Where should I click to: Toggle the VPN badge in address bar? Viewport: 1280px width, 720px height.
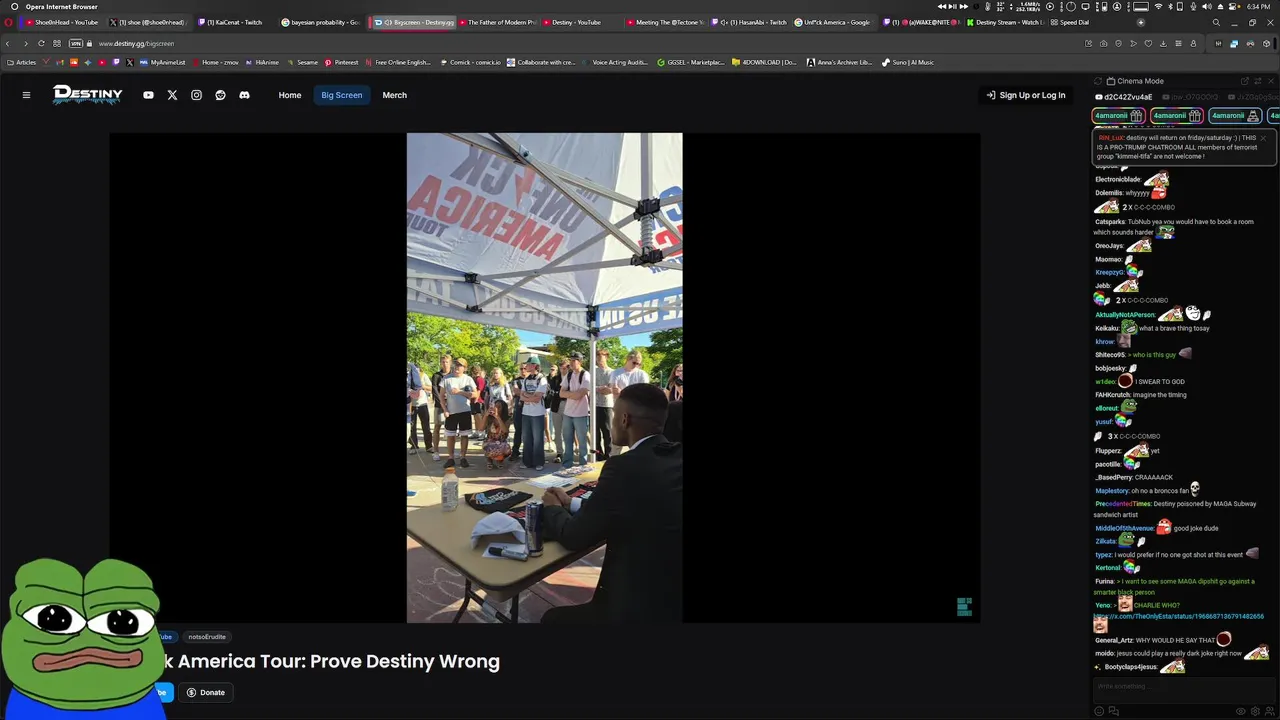pos(75,44)
